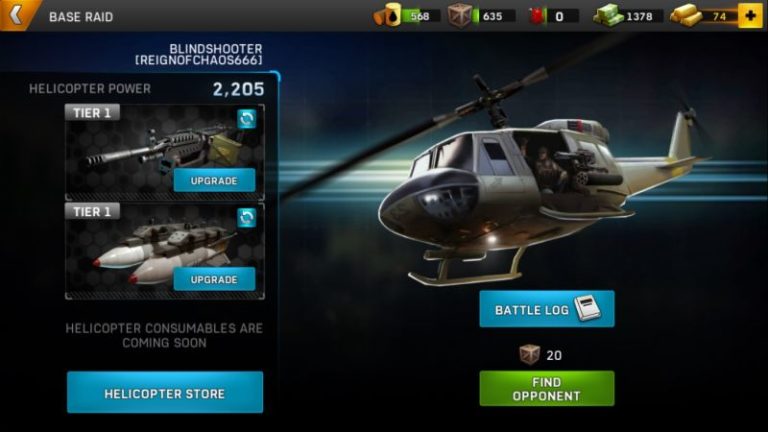The height and width of the screenshot is (432, 768).
Task: Tap the green cash stack icon
Action: [608, 16]
